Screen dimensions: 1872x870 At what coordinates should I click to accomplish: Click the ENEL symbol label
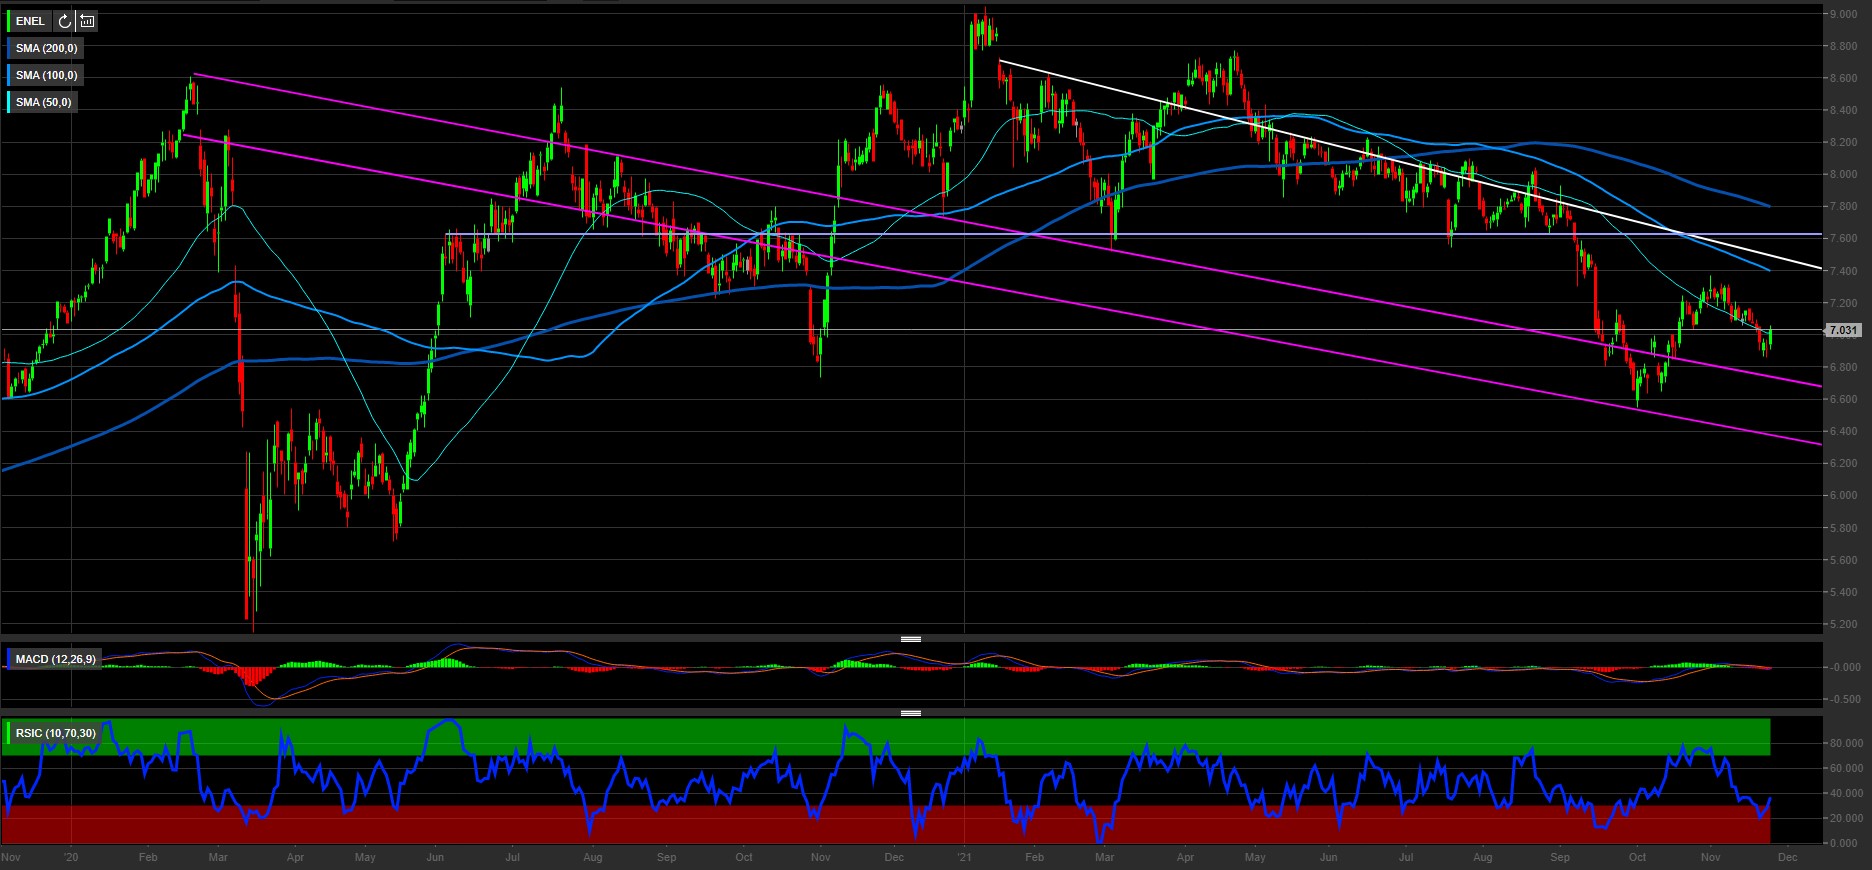pyautogui.click(x=30, y=21)
